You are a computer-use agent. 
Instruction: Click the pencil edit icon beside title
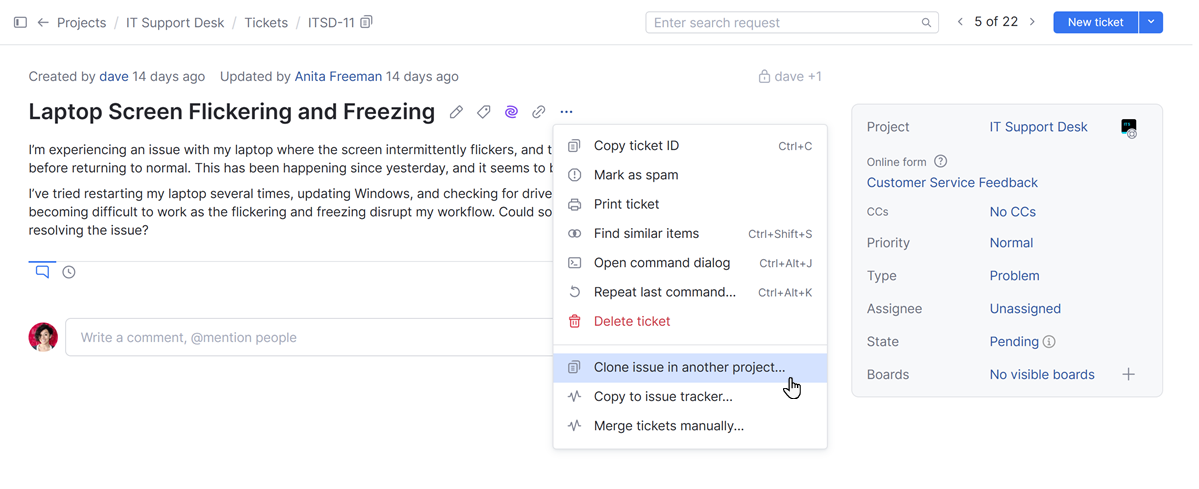[x=456, y=112]
